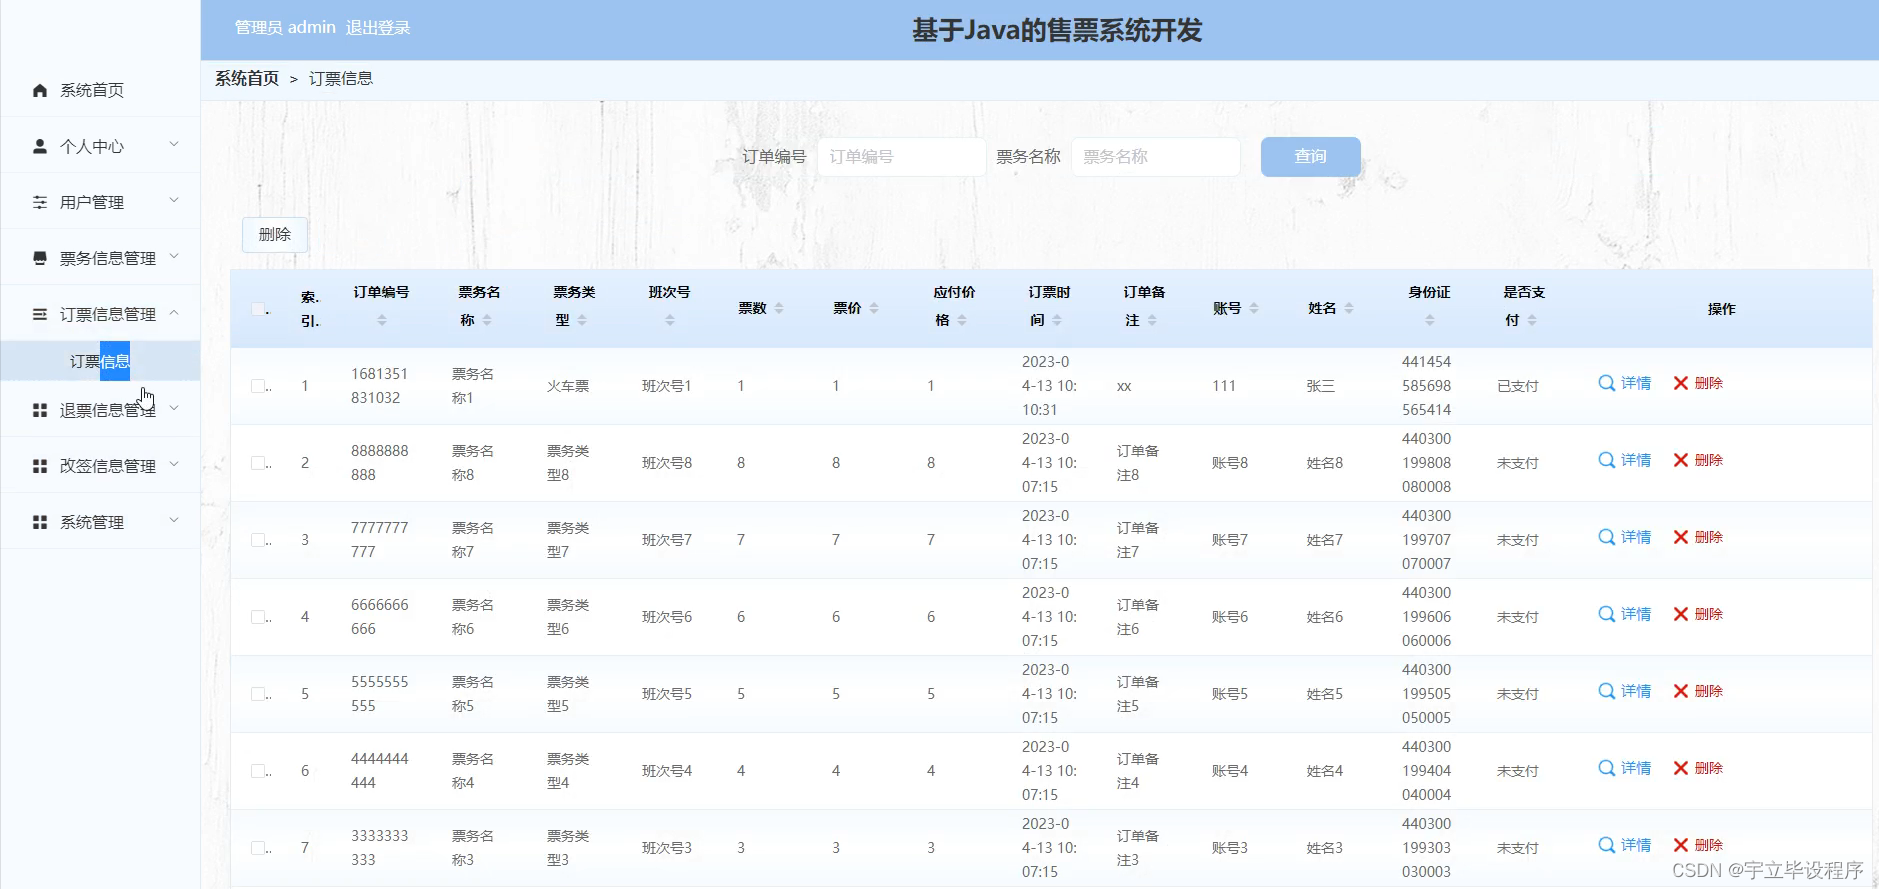Screen dimensions: 1879x889
Task: Open the 用户管理 menu label
Action: (x=92, y=203)
